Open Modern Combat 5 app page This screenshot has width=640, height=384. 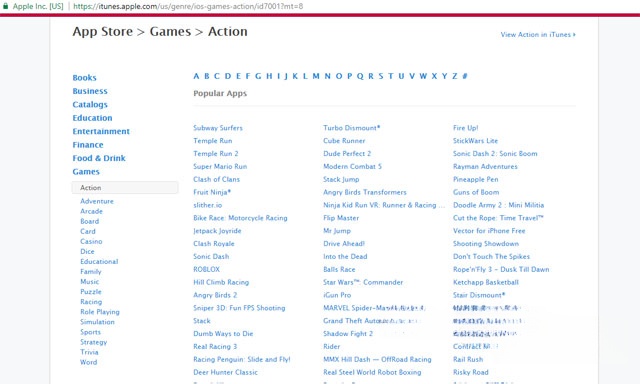tap(352, 166)
